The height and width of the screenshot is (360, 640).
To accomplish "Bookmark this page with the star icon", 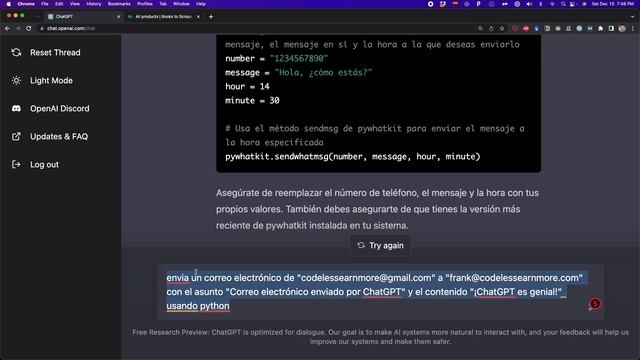I will pyautogui.click(x=502, y=28).
